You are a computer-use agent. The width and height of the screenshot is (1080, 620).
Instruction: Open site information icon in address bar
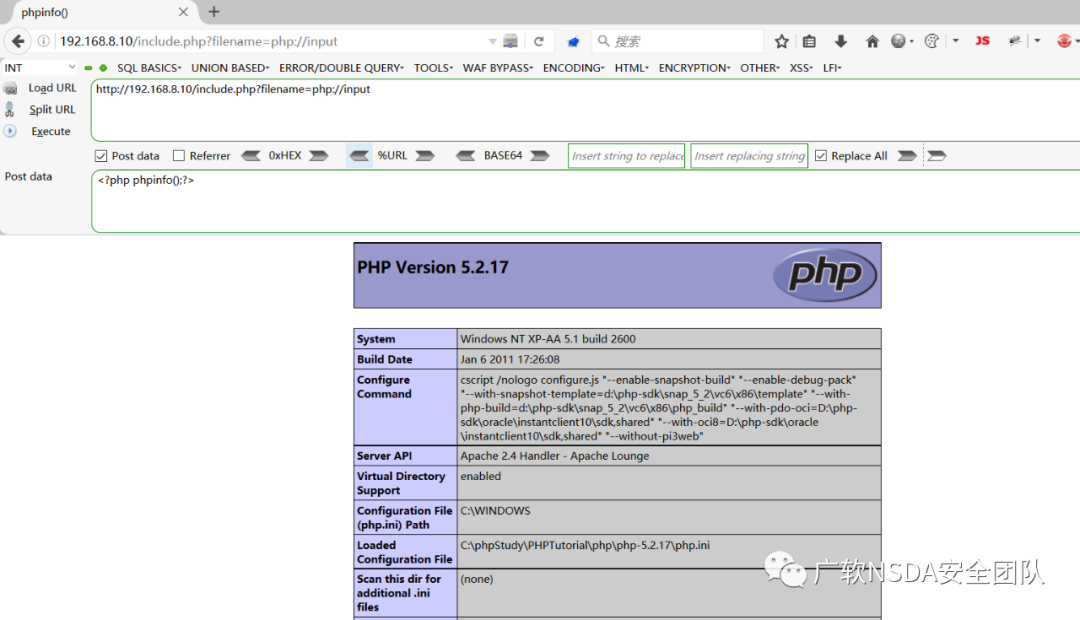coord(43,41)
